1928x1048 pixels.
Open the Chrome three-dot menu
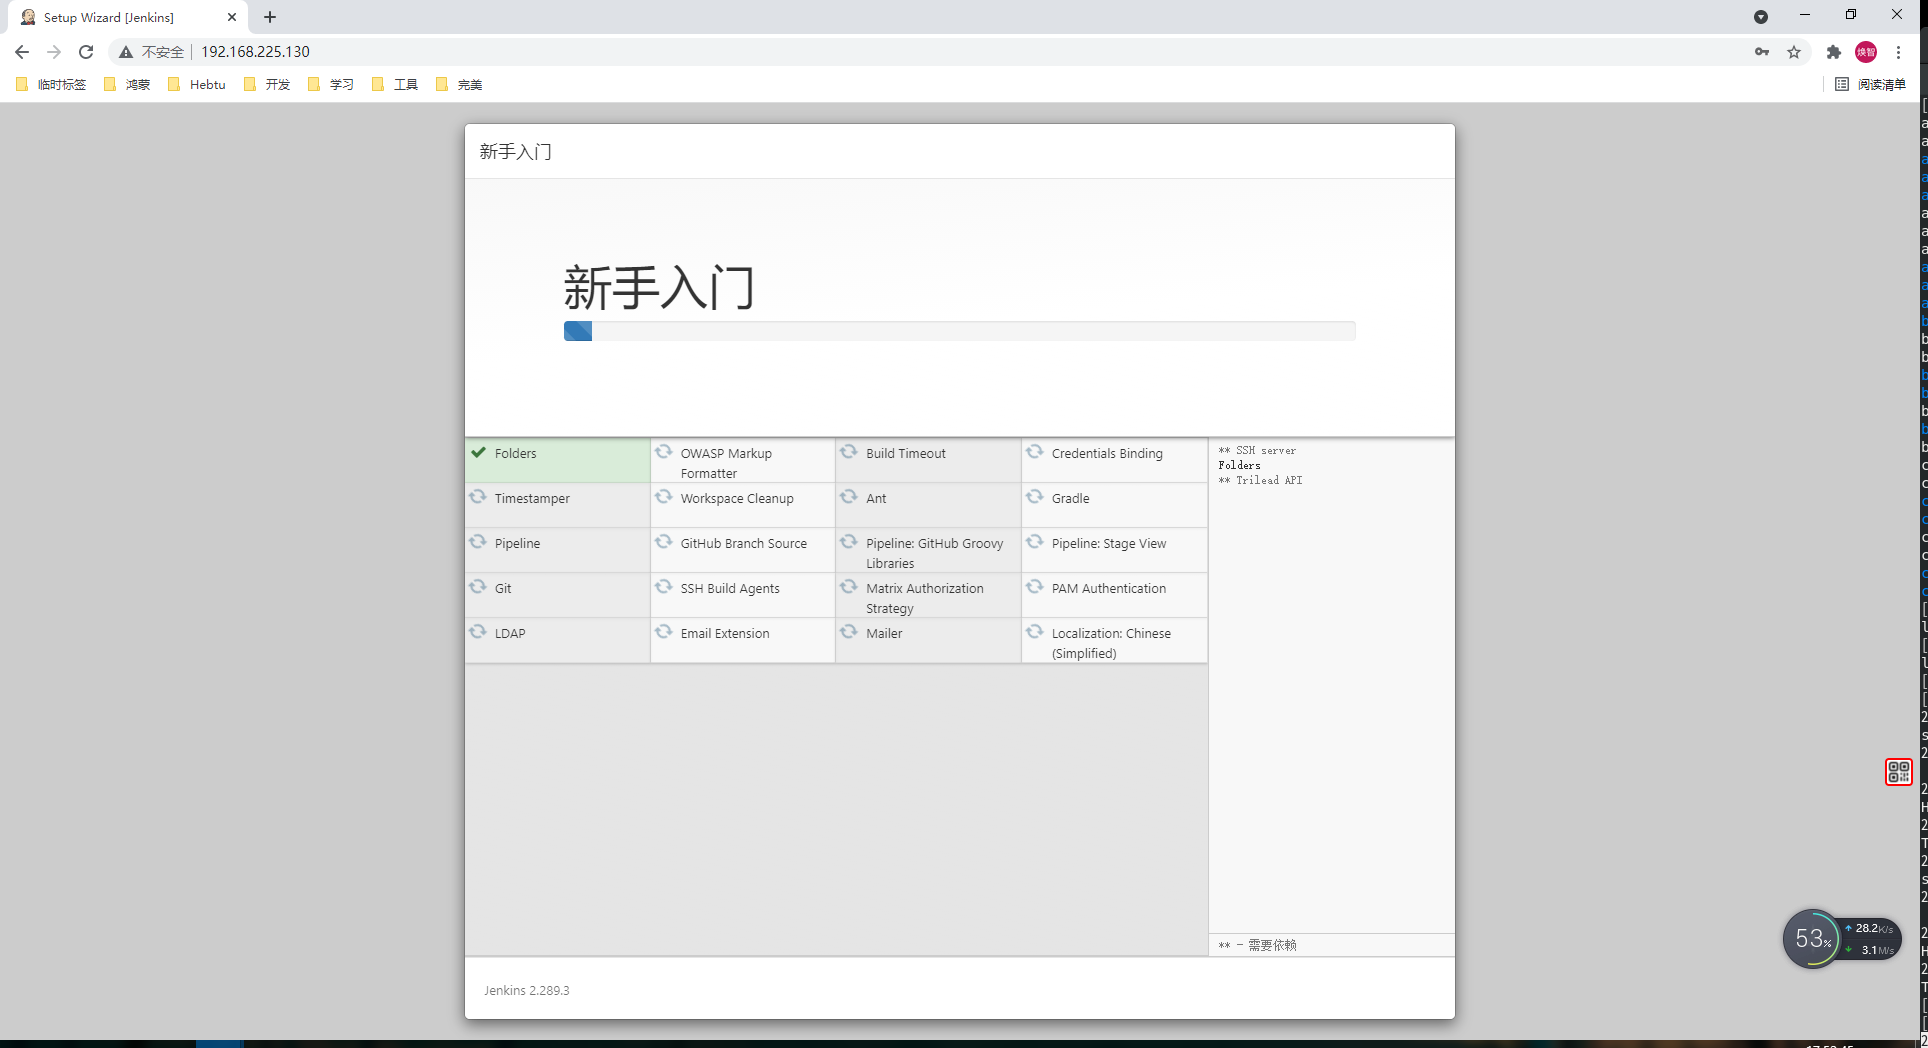[x=1898, y=52]
